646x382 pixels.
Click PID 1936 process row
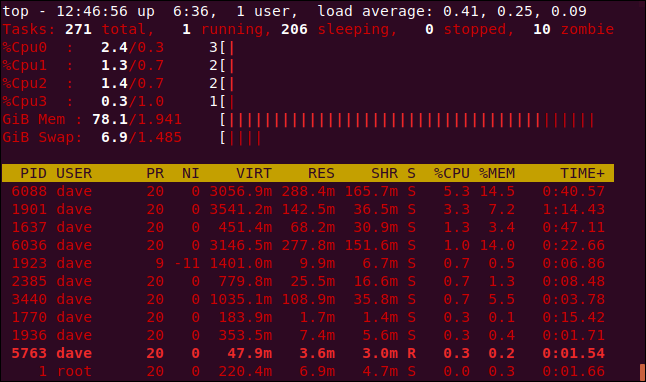point(308,335)
